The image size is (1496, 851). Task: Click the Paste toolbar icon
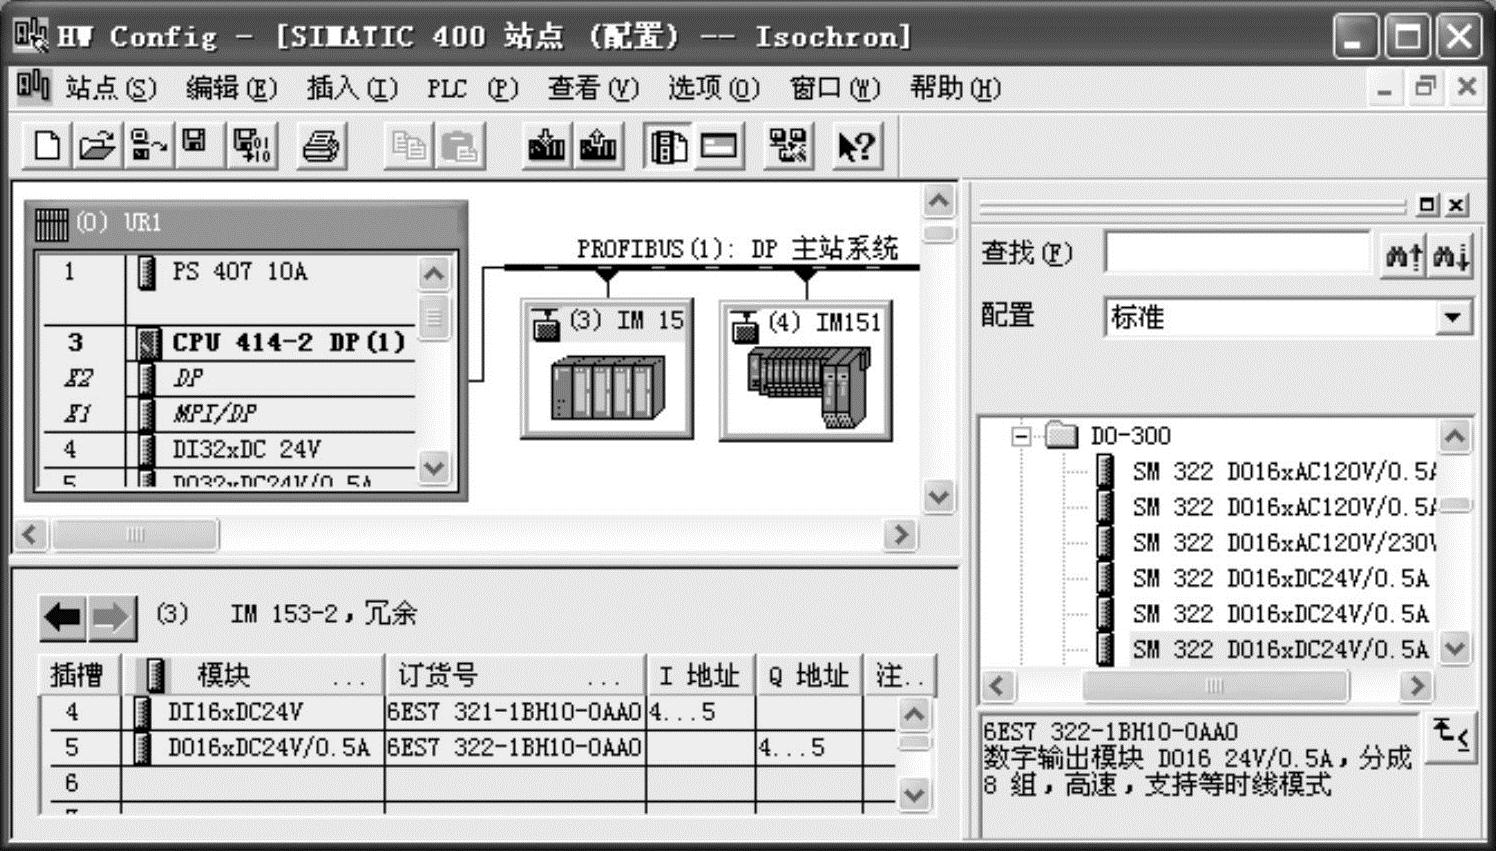459,146
